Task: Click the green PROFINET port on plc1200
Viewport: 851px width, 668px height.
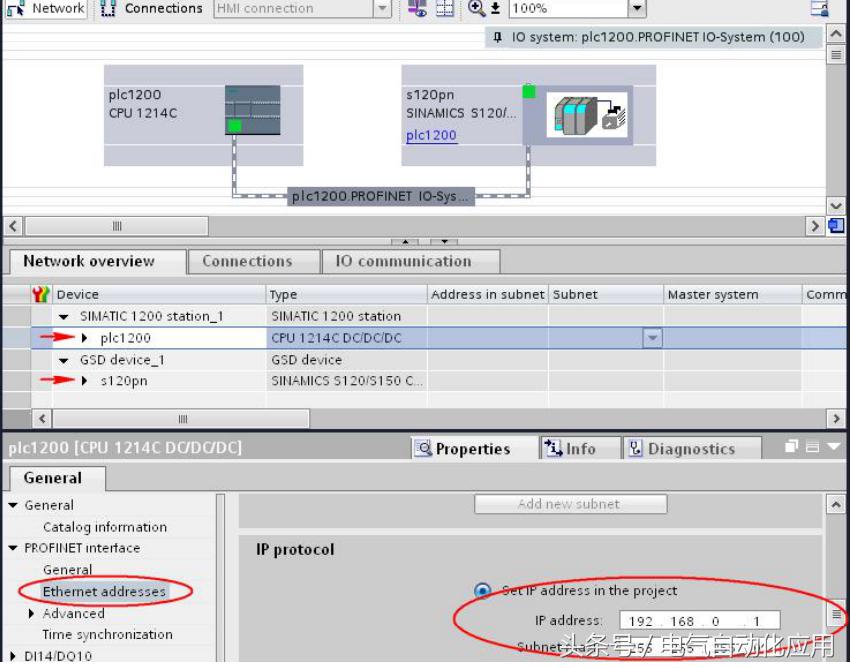Action: coord(234,126)
